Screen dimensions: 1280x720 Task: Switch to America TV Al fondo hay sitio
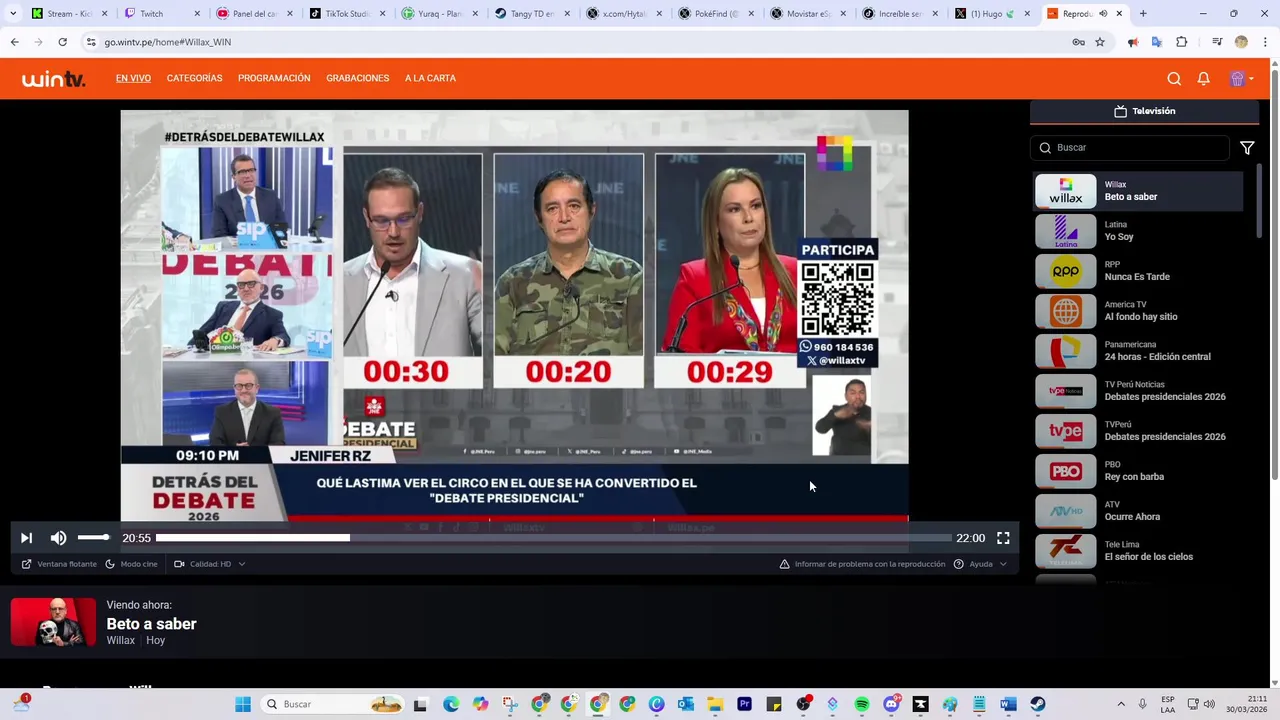(1138, 311)
